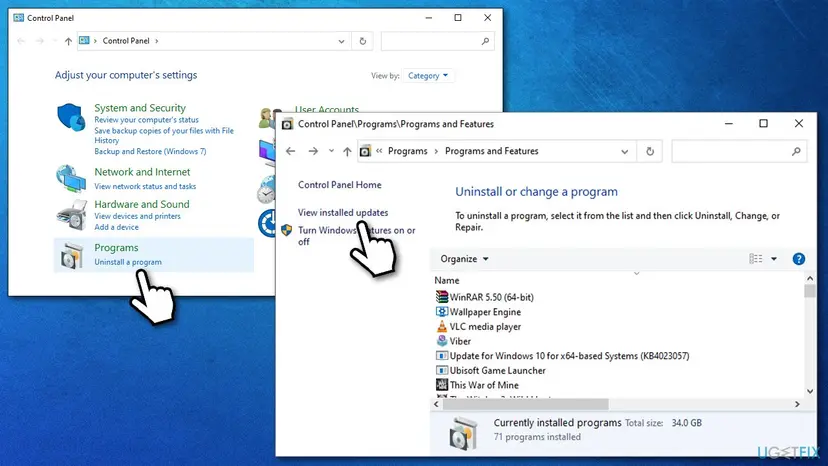Click the WinRAR icon in the list
This screenshot has width=828, height=466.
(x=441, y=297)
